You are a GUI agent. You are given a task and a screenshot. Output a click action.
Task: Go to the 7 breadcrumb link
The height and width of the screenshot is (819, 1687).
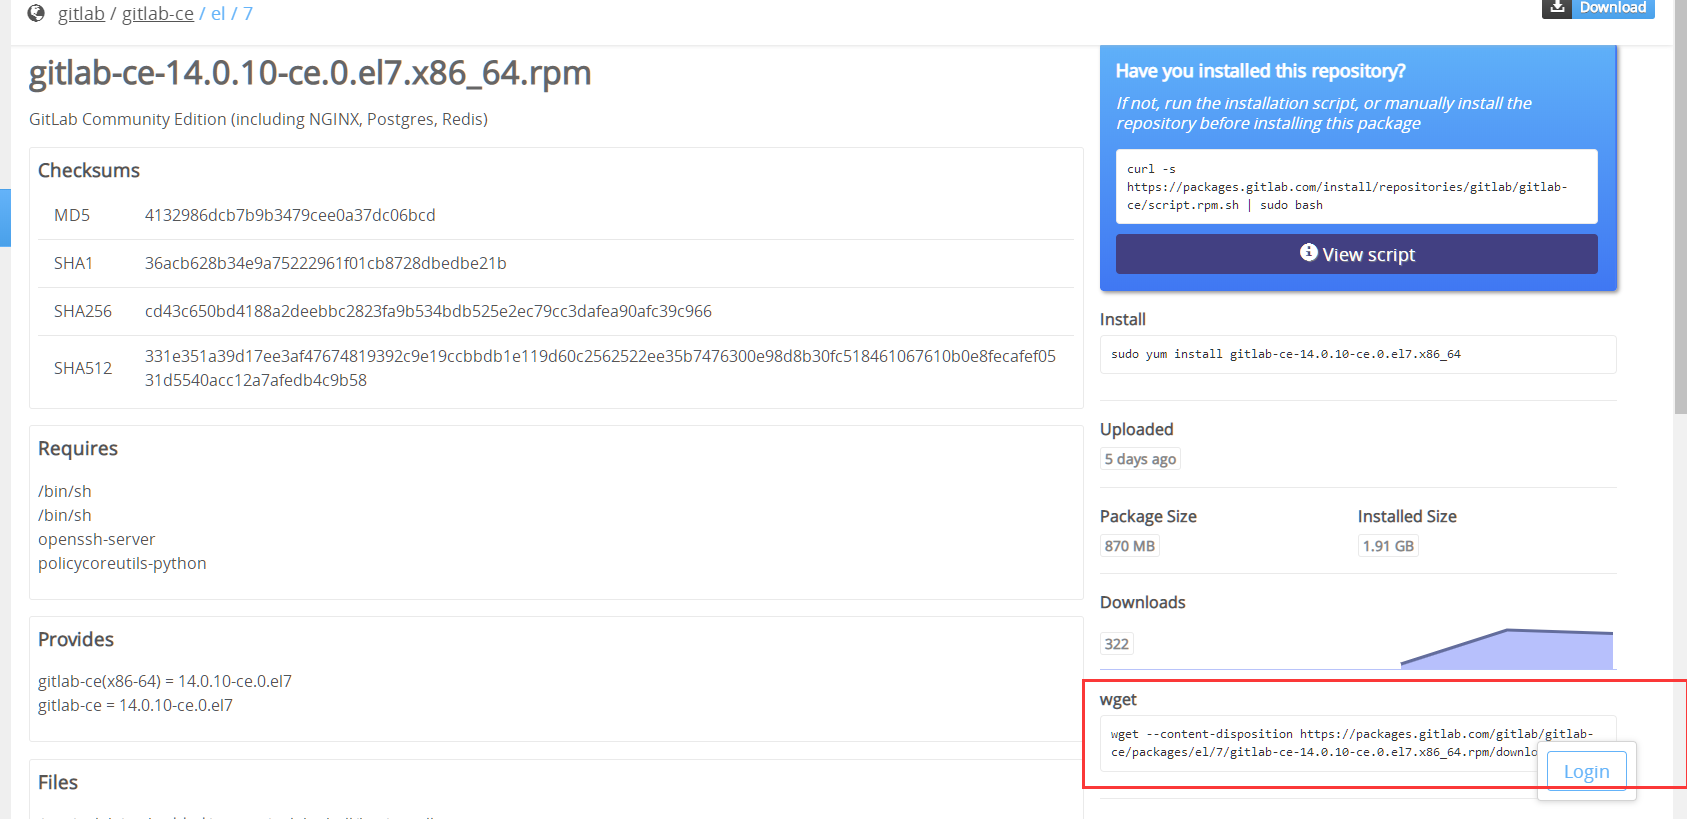coord(248,14)
